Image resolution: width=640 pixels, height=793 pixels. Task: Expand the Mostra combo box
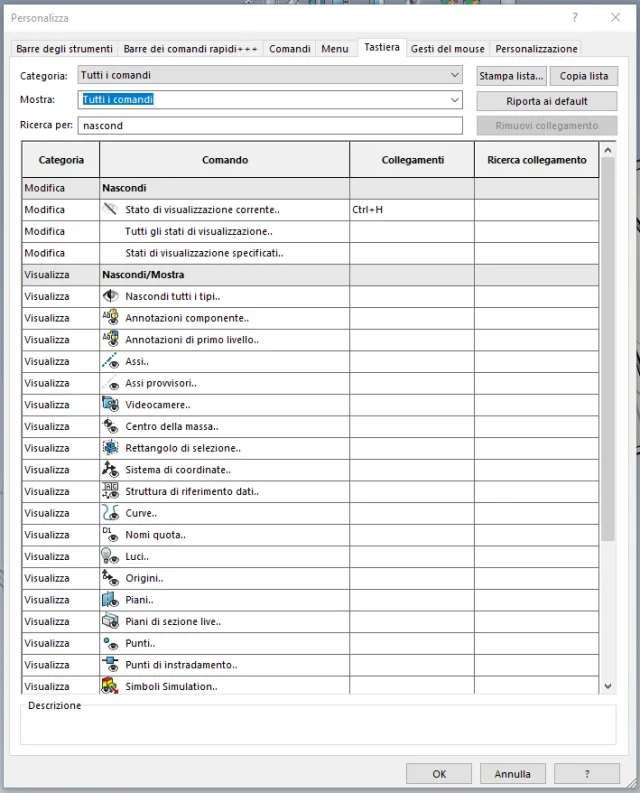click(455, 100)
